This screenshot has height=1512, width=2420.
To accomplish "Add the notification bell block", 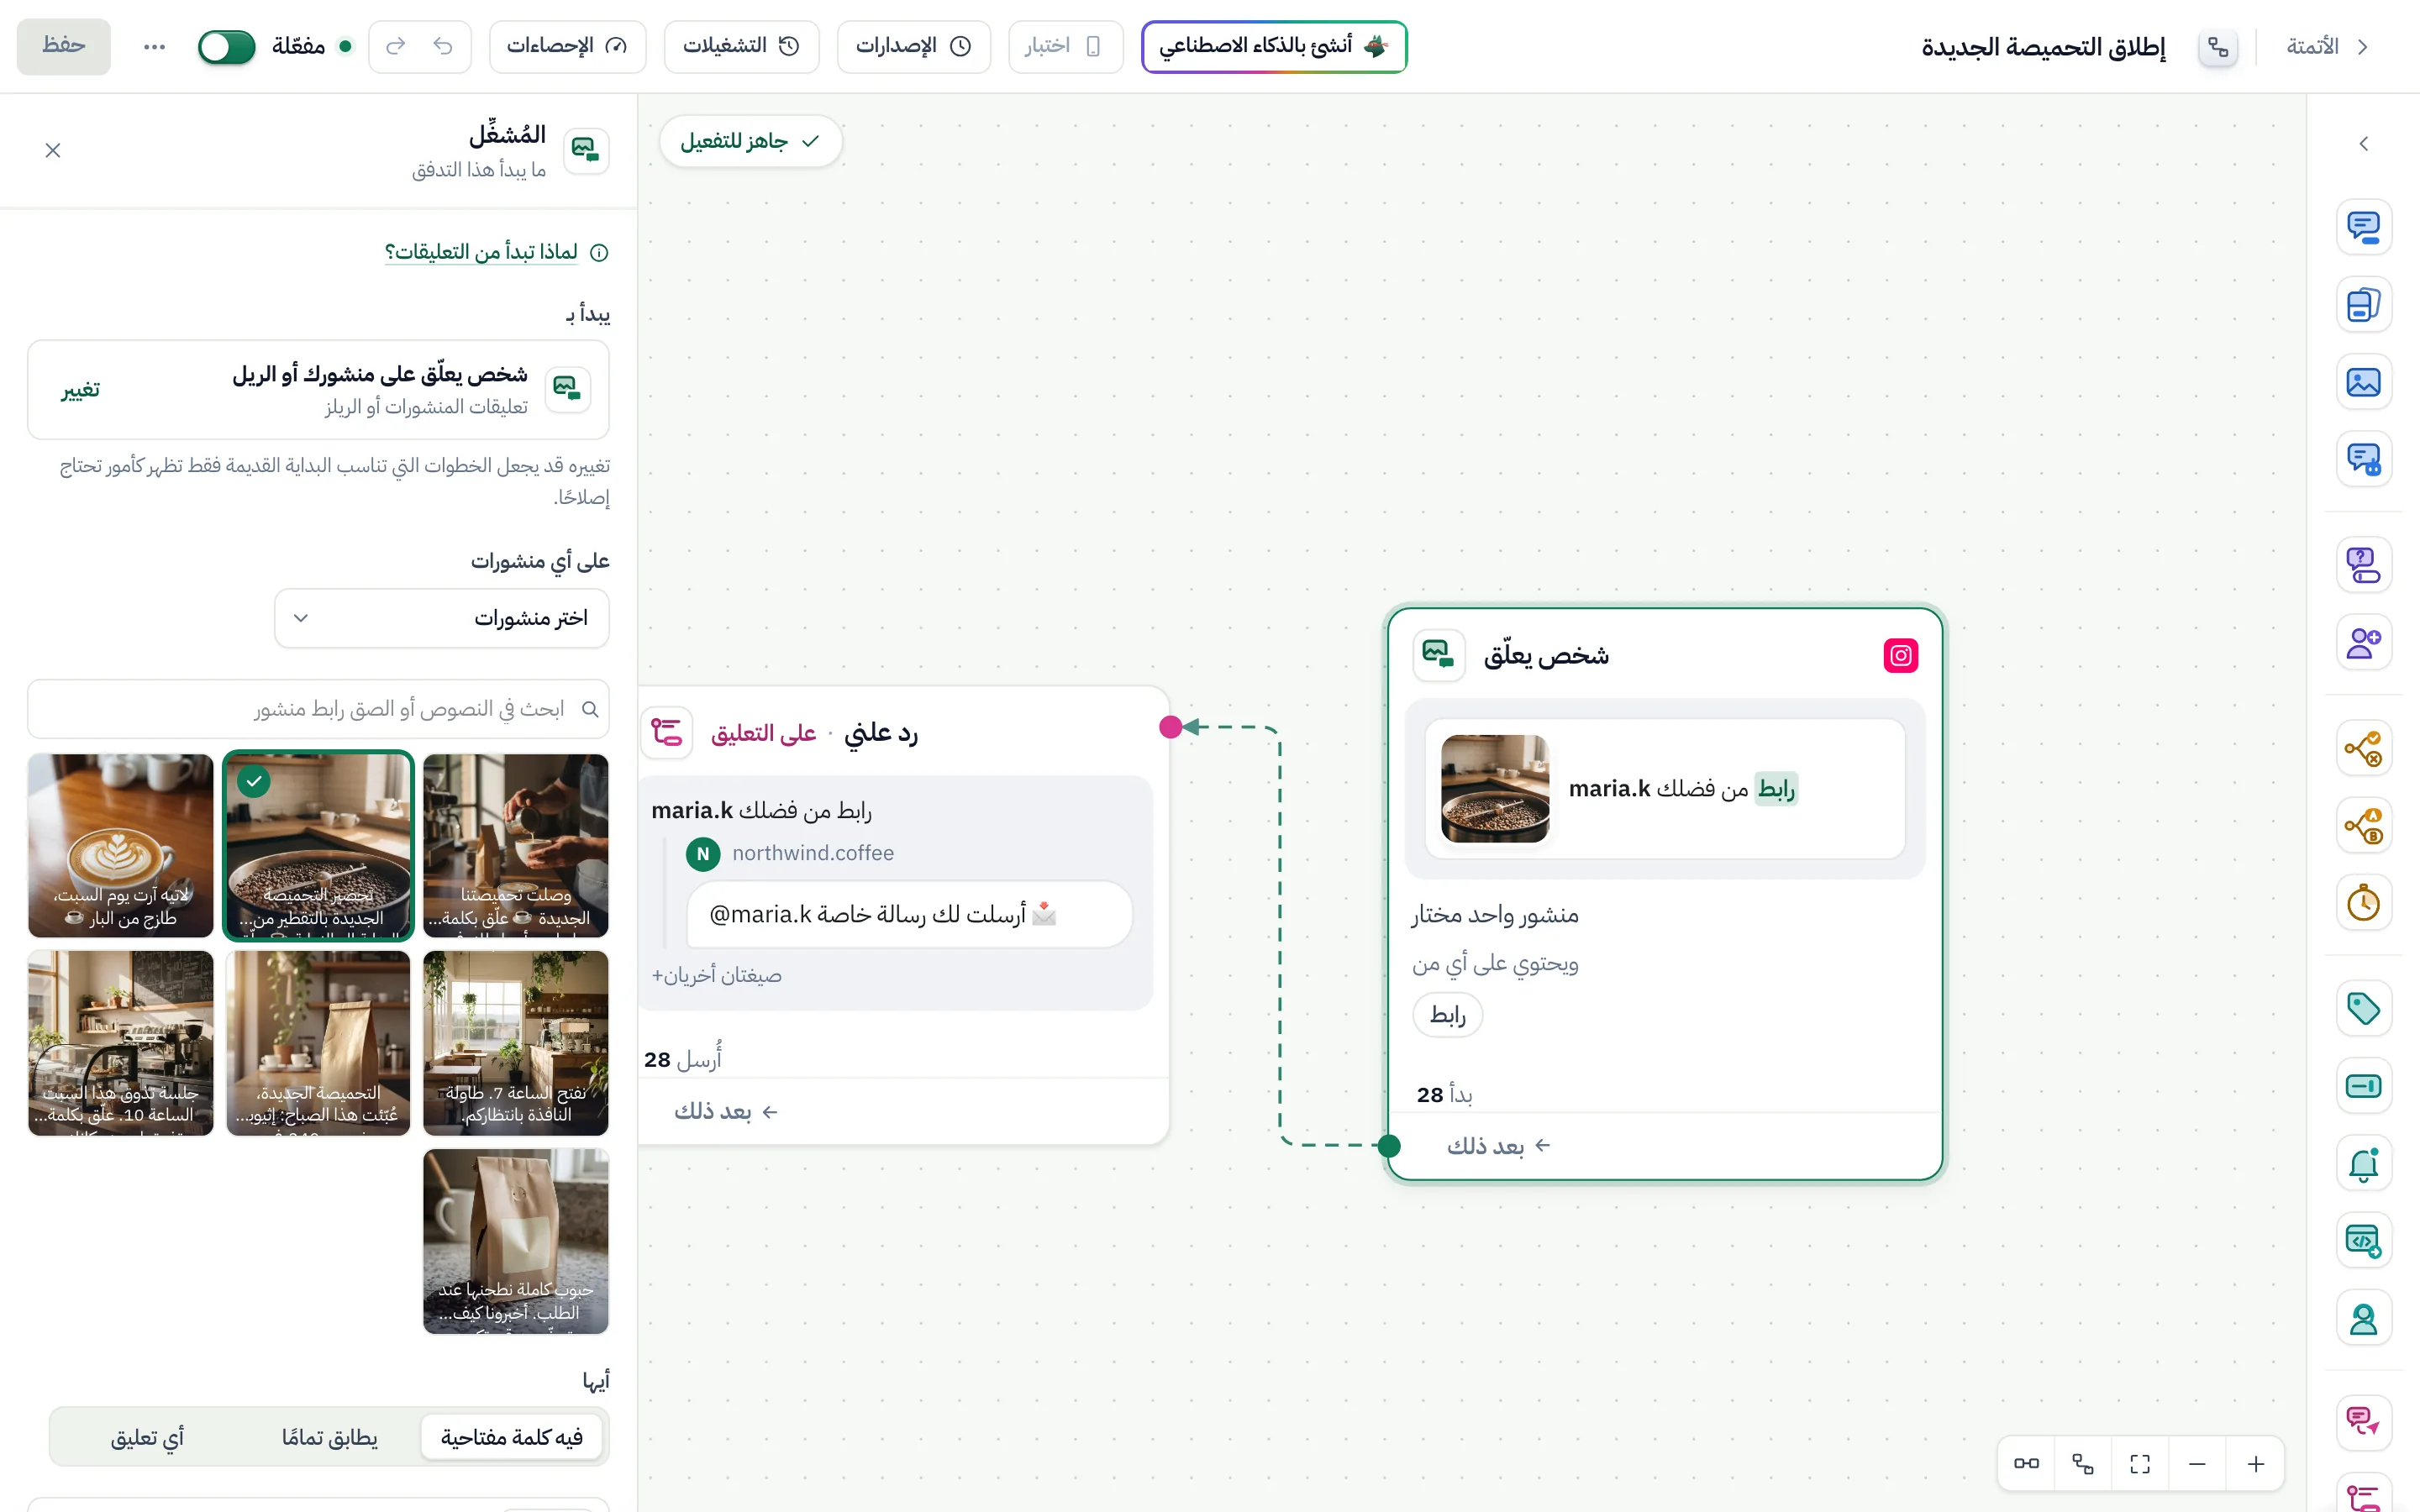I will (x=2363, y=1164).
